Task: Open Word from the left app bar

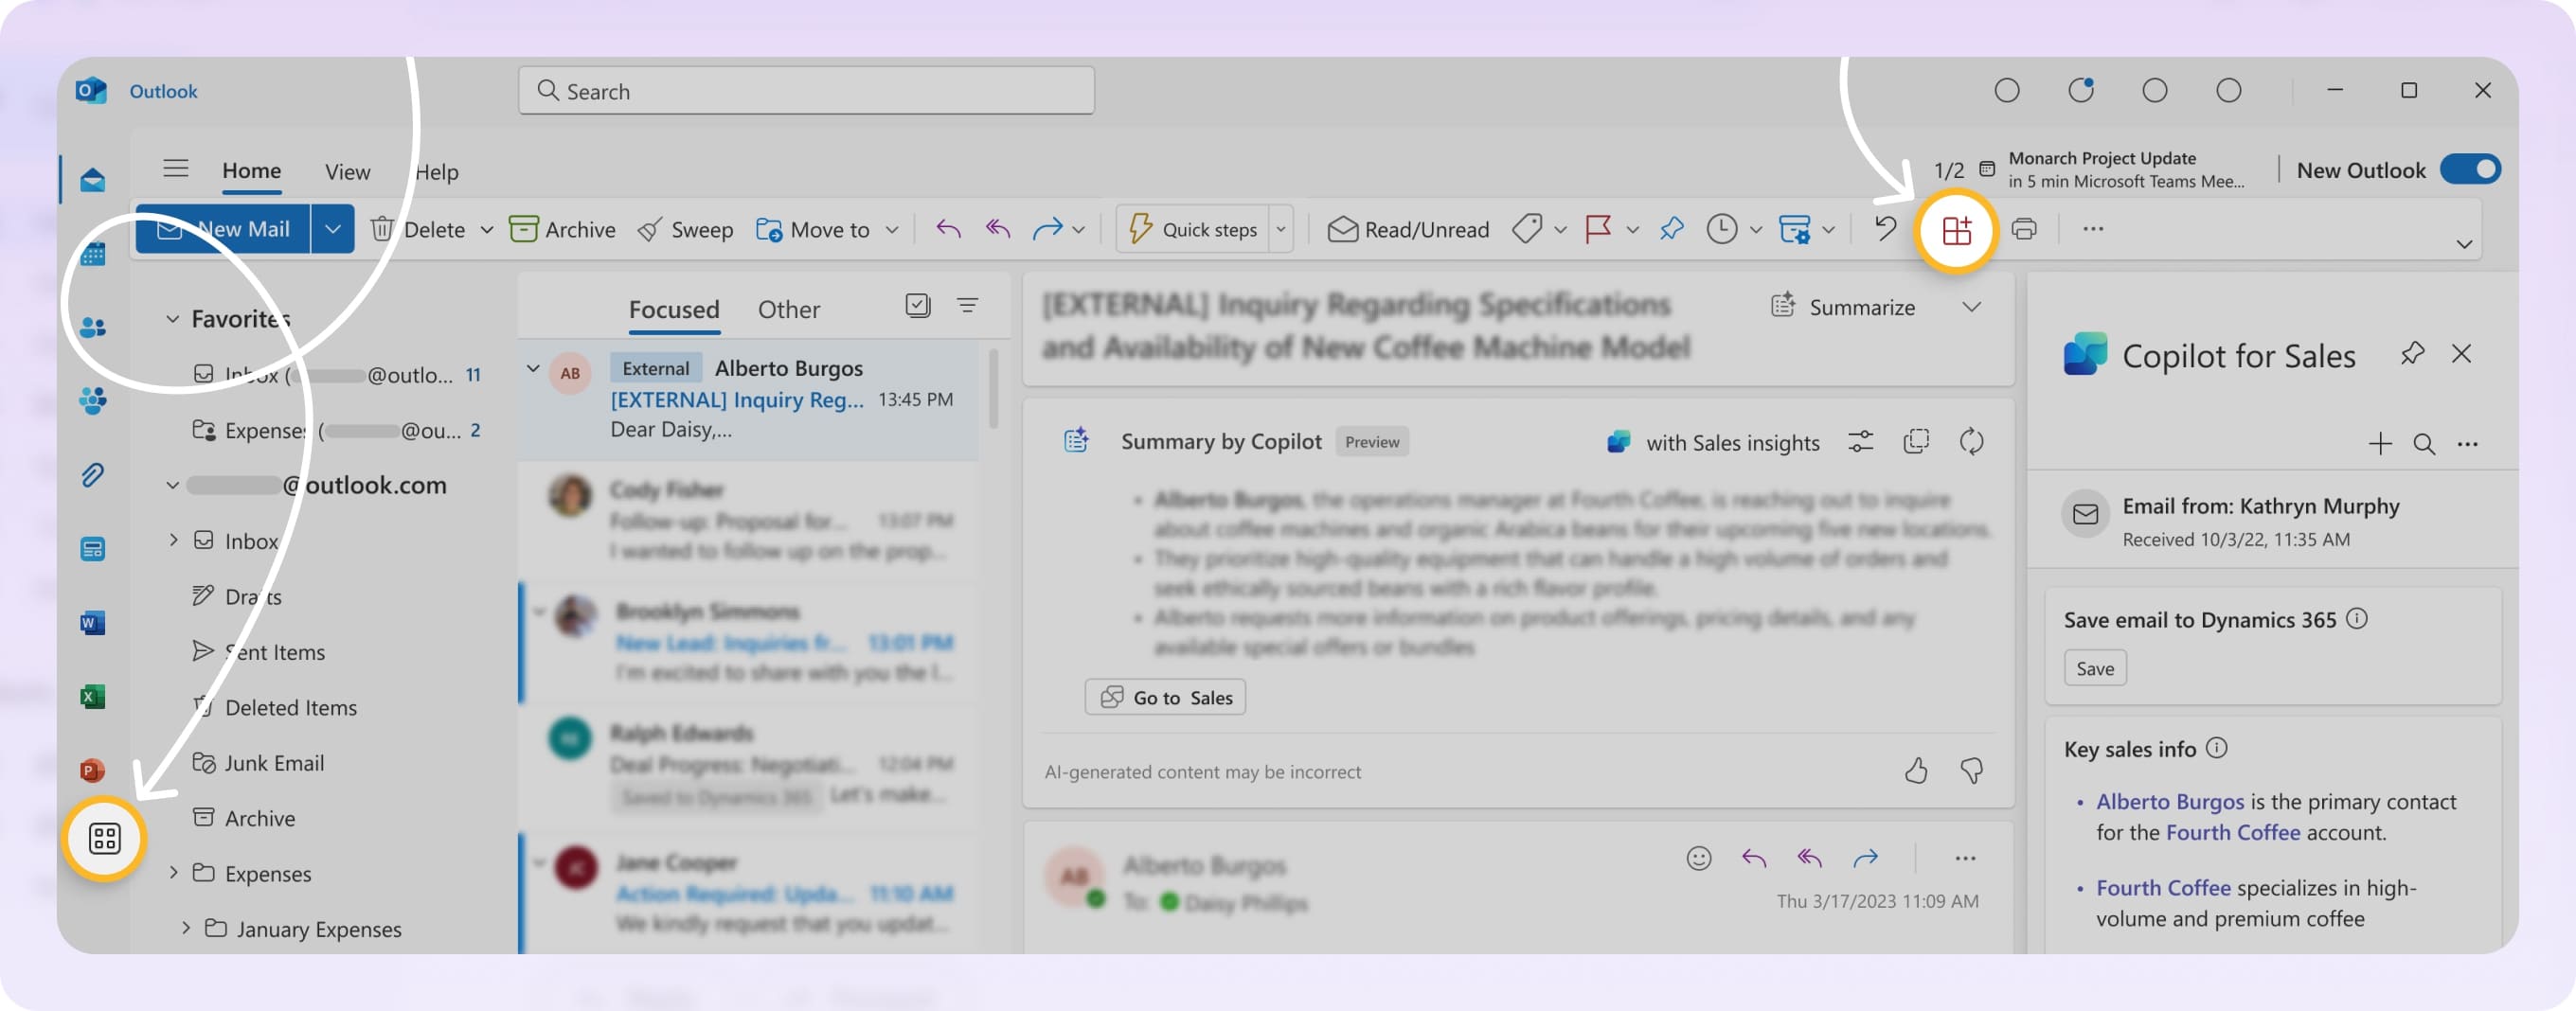Action: click(91, 622)
